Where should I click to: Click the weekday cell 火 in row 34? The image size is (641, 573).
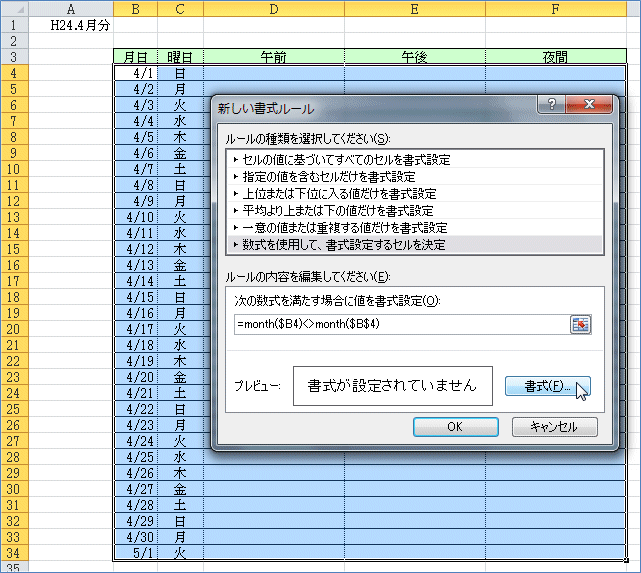tap(180, 553)
